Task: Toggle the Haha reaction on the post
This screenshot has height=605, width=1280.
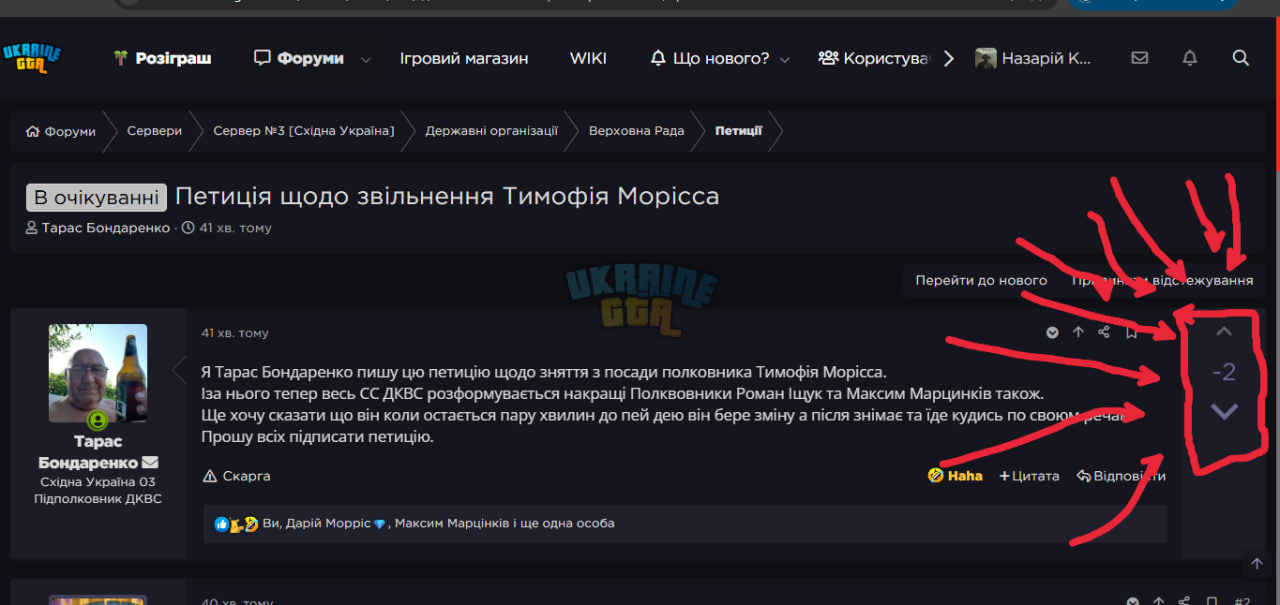Action: pyautogui.click(x=955, y=476)
